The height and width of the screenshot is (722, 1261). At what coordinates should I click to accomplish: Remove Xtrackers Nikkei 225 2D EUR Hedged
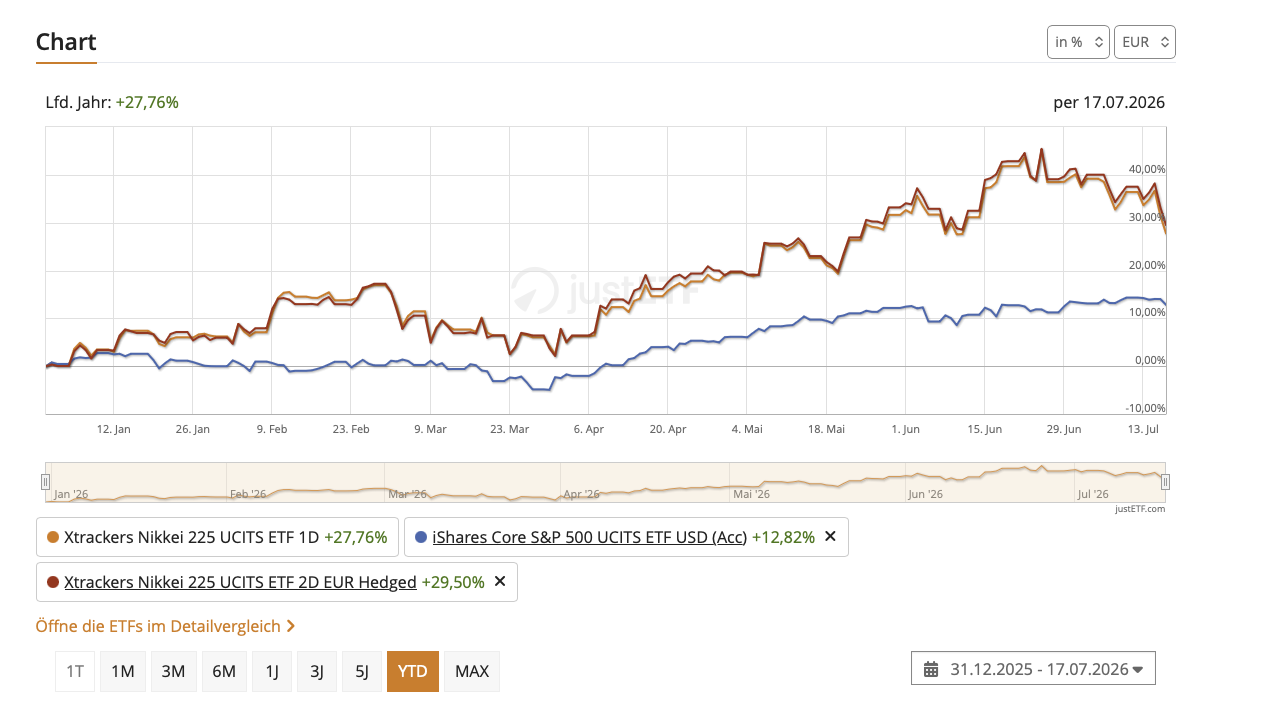(x=500, y=582)
